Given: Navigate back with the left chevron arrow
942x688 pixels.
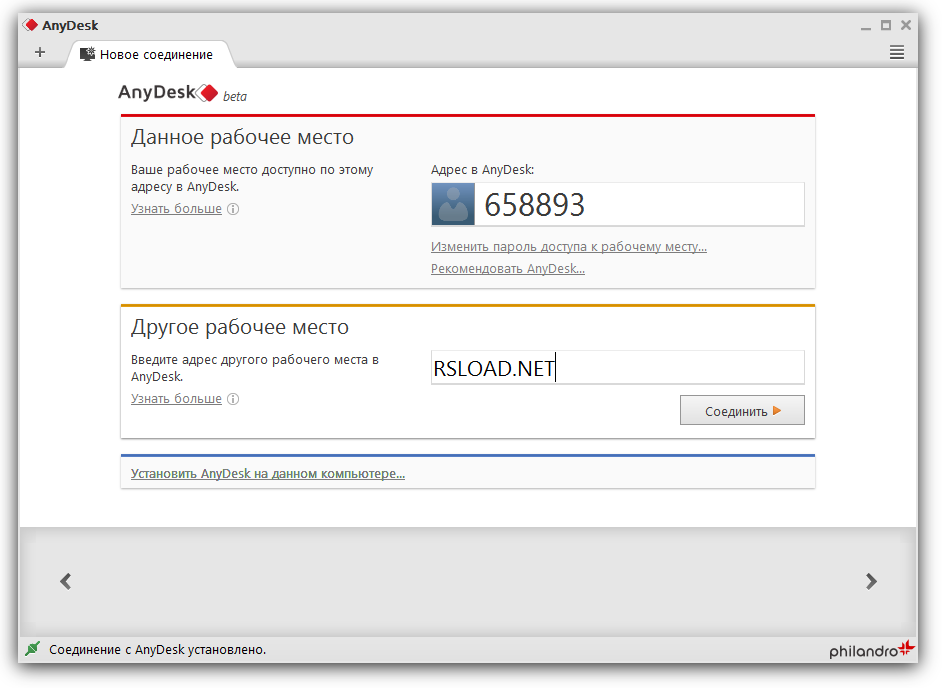Looking at the screenshot, I should pos(65,581).
